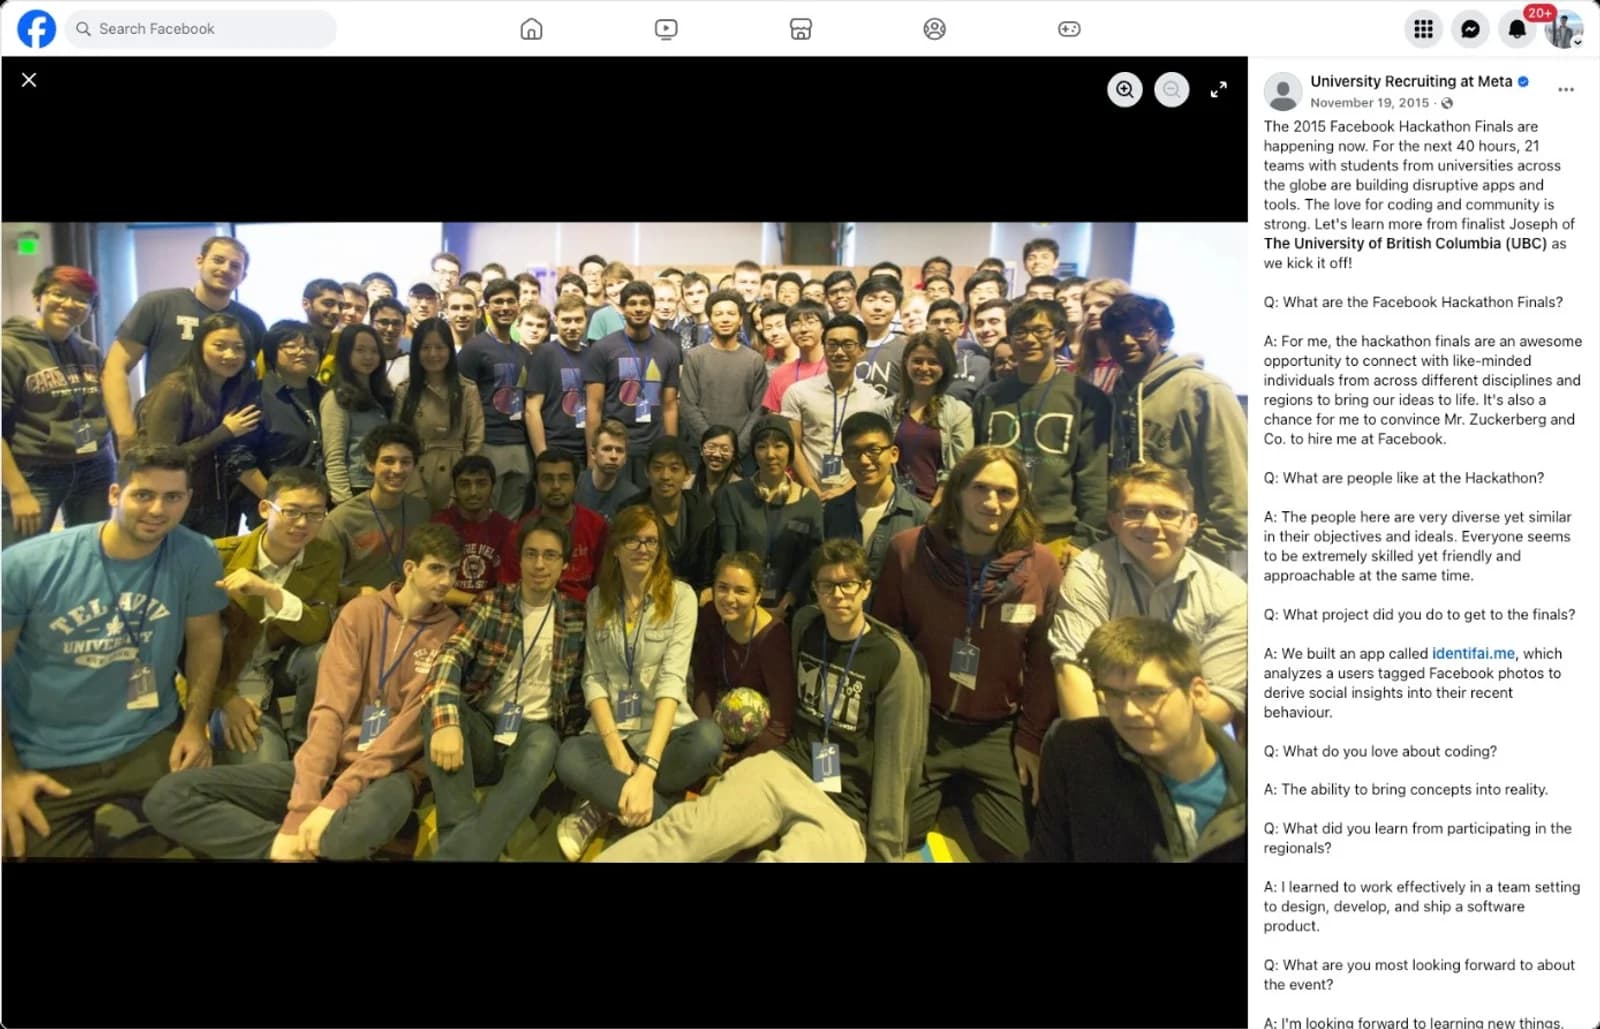Focus the Search Facebook field
The width and height of the screenshot is (1600, 1029).
tap(201, 29)
